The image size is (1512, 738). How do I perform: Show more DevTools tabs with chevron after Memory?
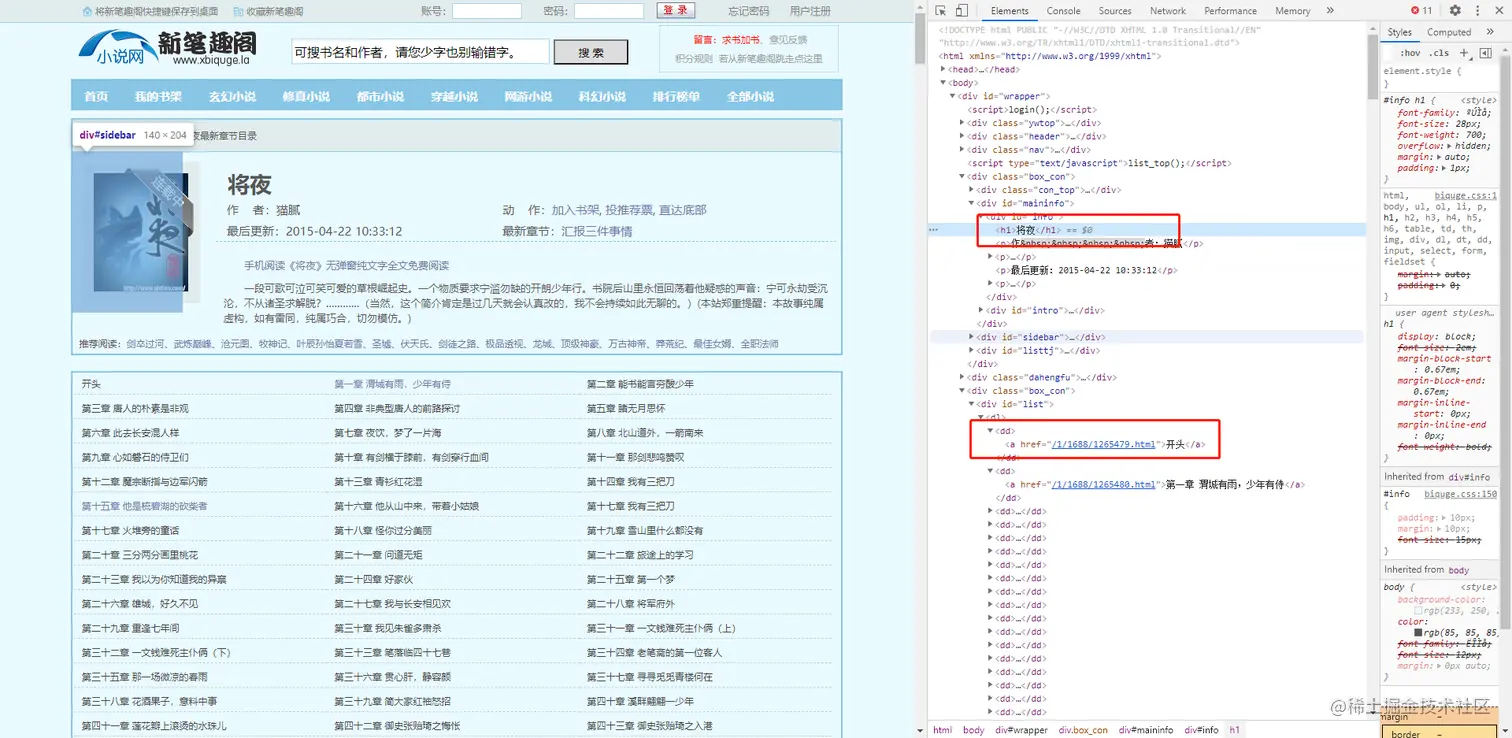[1330, 11]
